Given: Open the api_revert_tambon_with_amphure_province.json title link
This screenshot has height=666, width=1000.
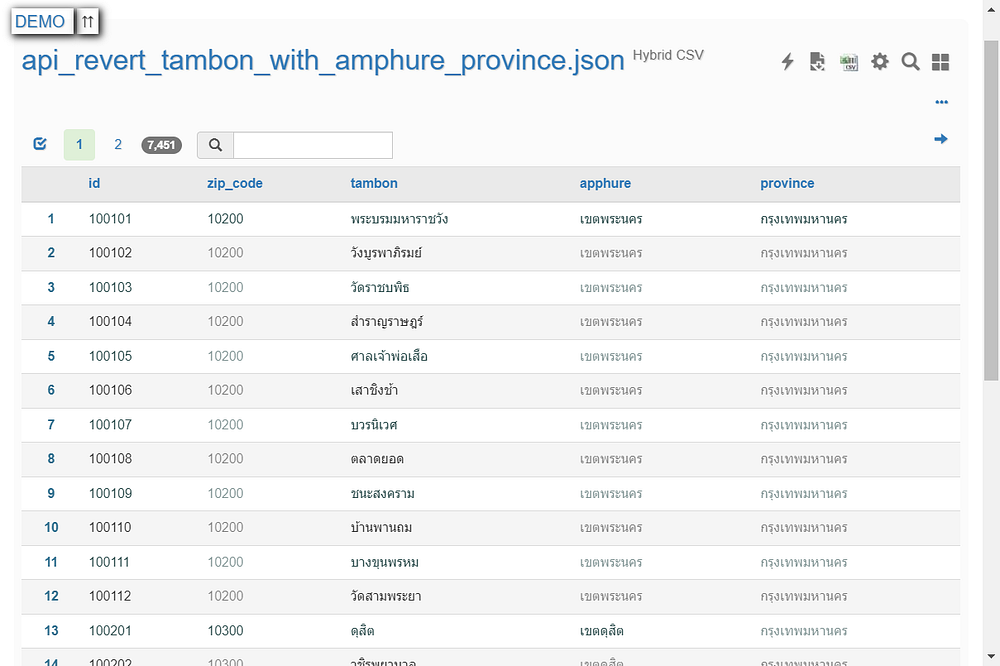Looking at the screenshot, I should (323, 61).
